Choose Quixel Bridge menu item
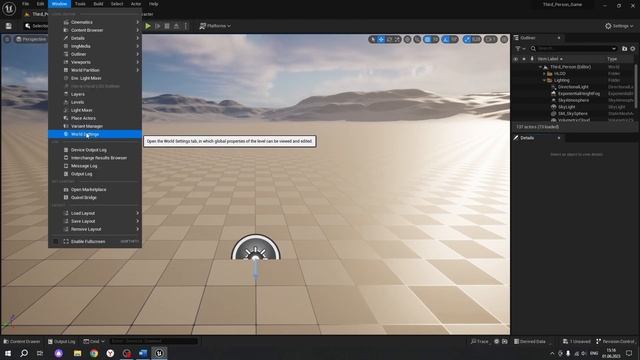Viewport: 640px width, 360px height. point(95,198)
